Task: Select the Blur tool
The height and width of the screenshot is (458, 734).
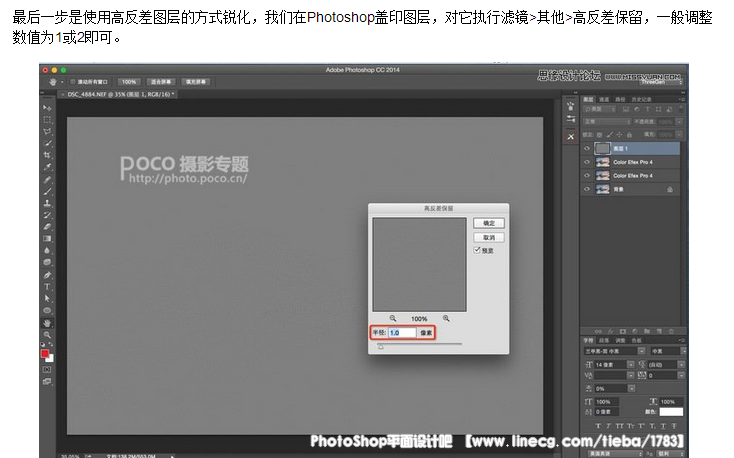Action: click(47, 251)
